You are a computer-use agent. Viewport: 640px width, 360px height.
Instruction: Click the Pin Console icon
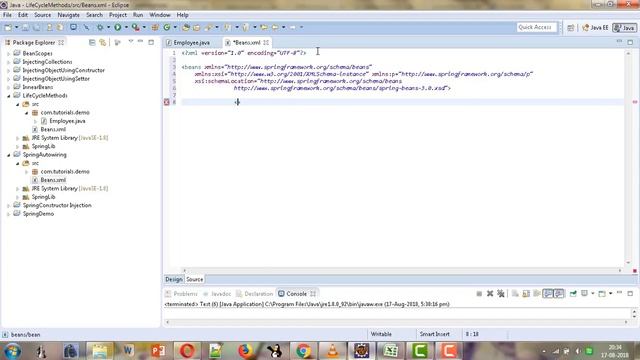[573, 293]
